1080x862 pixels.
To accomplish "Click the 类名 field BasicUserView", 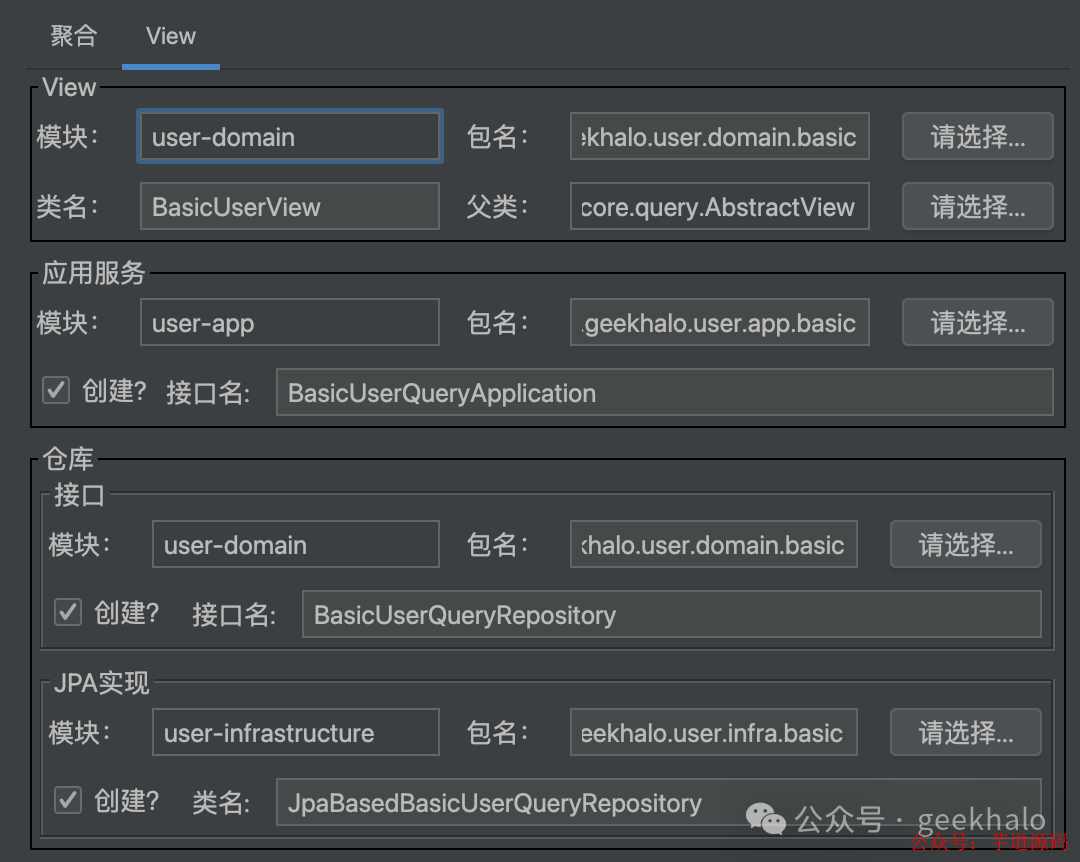I will tap(290, 206).
